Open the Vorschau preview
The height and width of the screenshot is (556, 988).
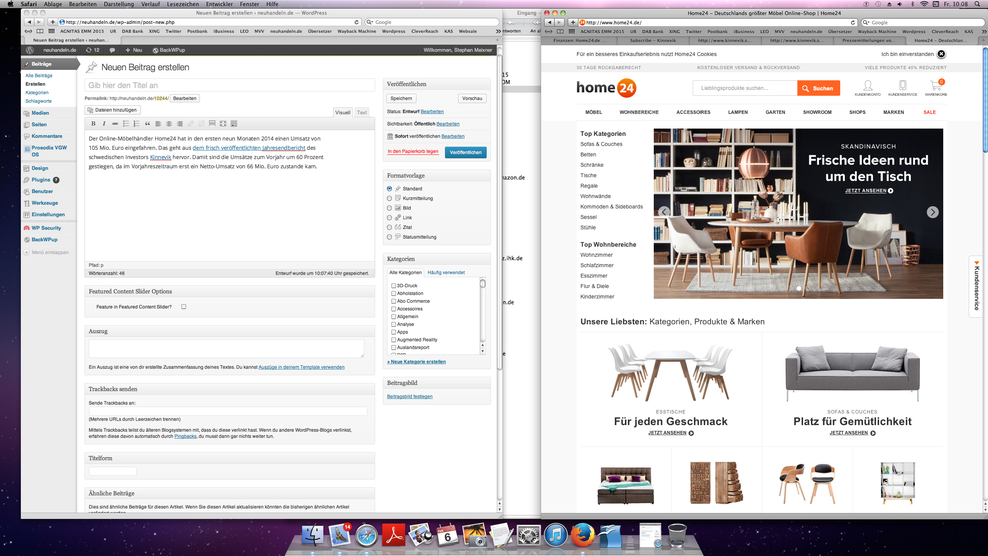coord(472,98)
